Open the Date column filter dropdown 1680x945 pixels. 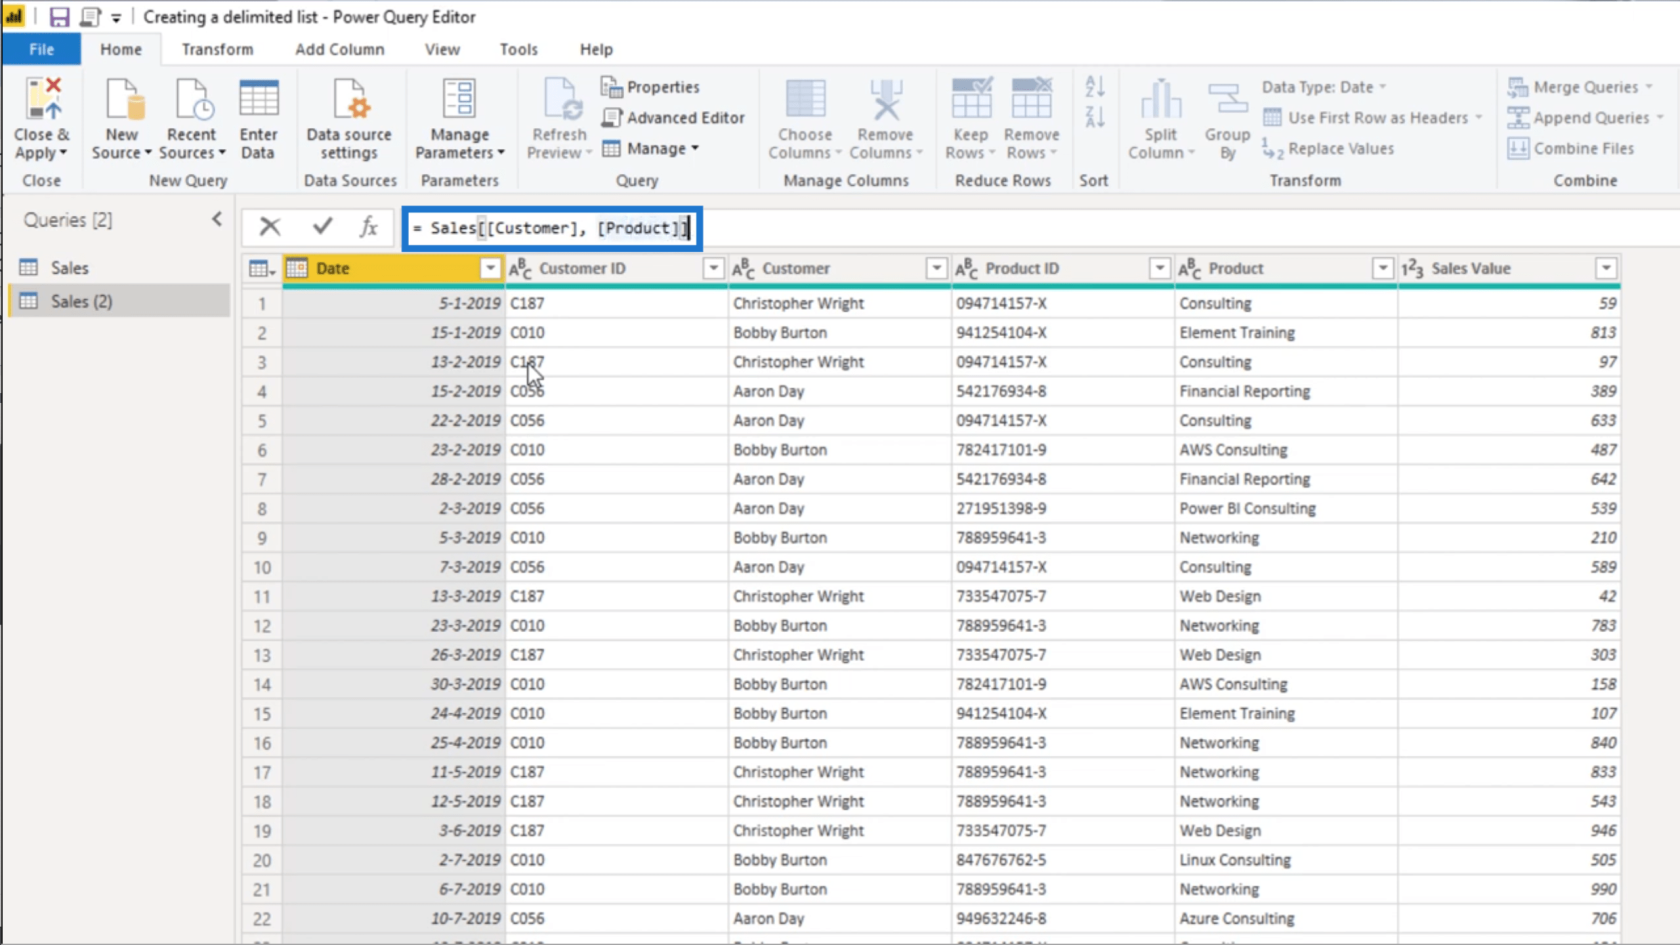point(490,268)
